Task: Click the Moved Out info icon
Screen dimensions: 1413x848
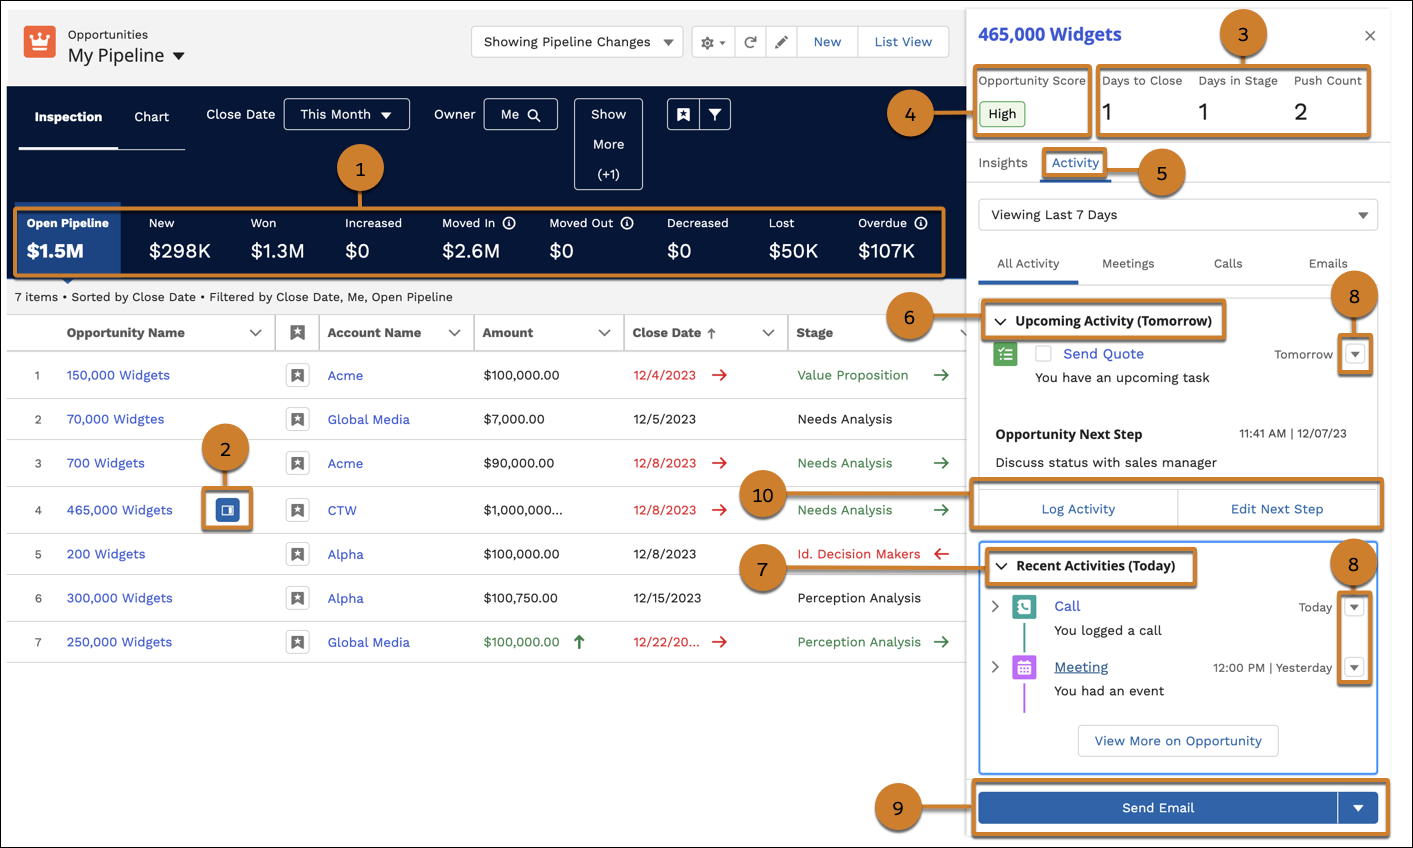Action: coord(627,223)
